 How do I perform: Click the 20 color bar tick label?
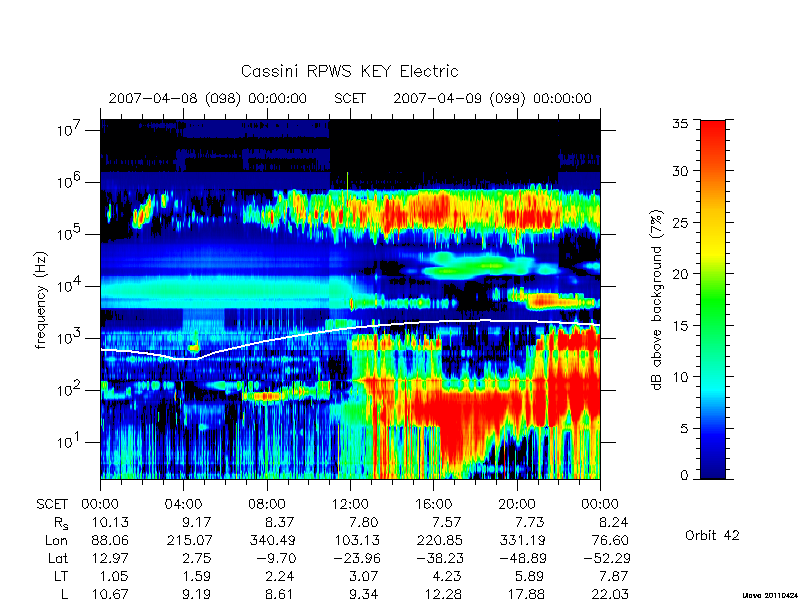680,273
